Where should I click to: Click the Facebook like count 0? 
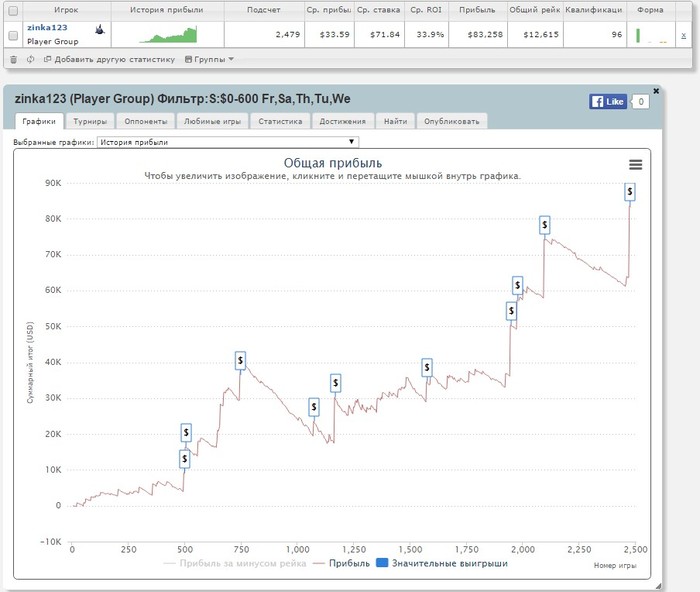point(641,102)
